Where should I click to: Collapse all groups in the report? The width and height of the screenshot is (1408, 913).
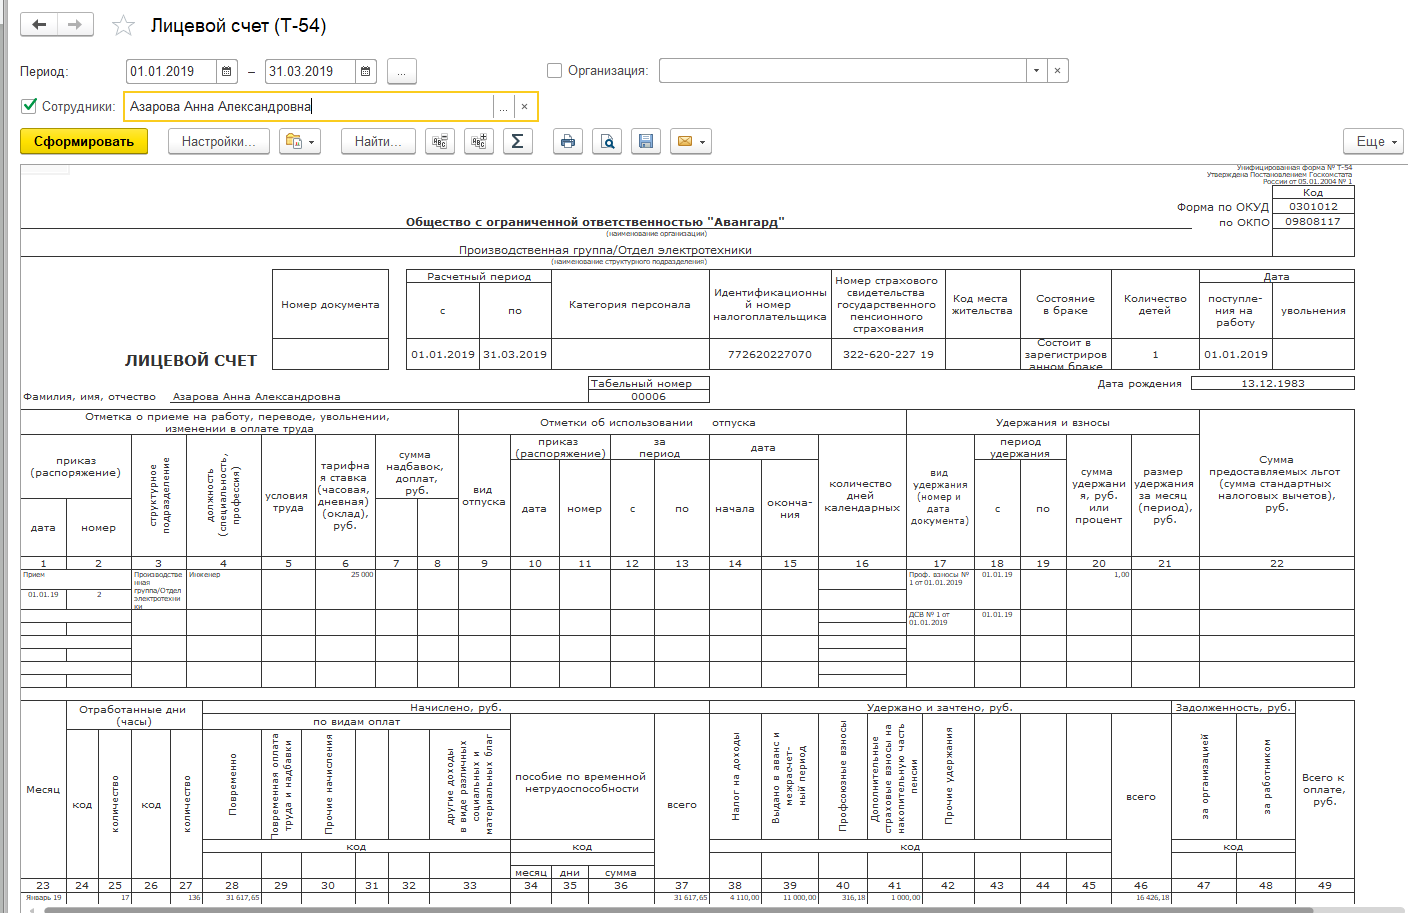(440, 142)
